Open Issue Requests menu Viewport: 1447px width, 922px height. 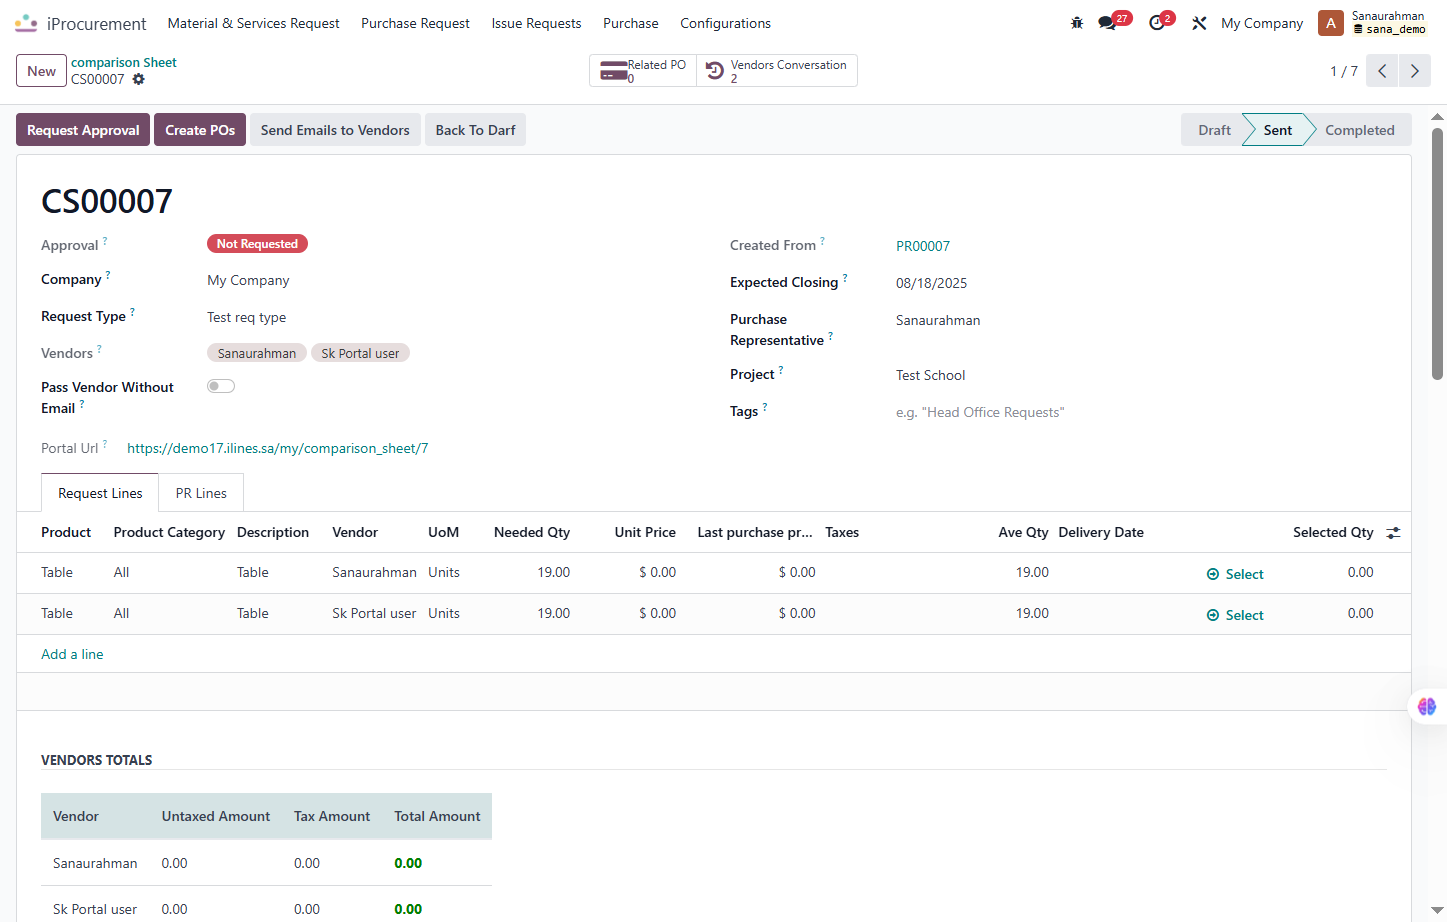[x=536, y=23]
